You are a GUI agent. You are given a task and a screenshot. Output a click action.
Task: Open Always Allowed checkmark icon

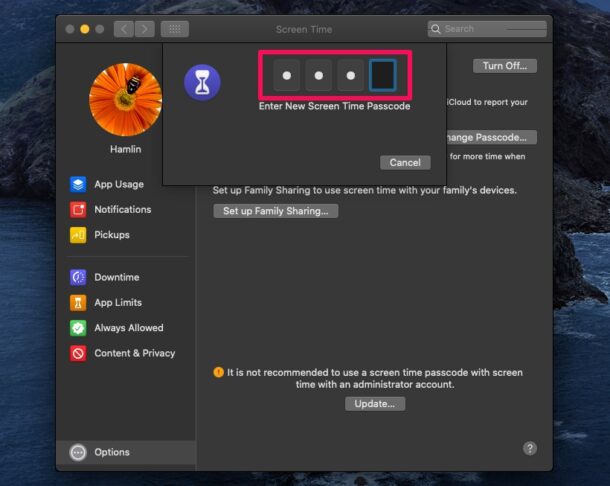(x=78, y=328)
